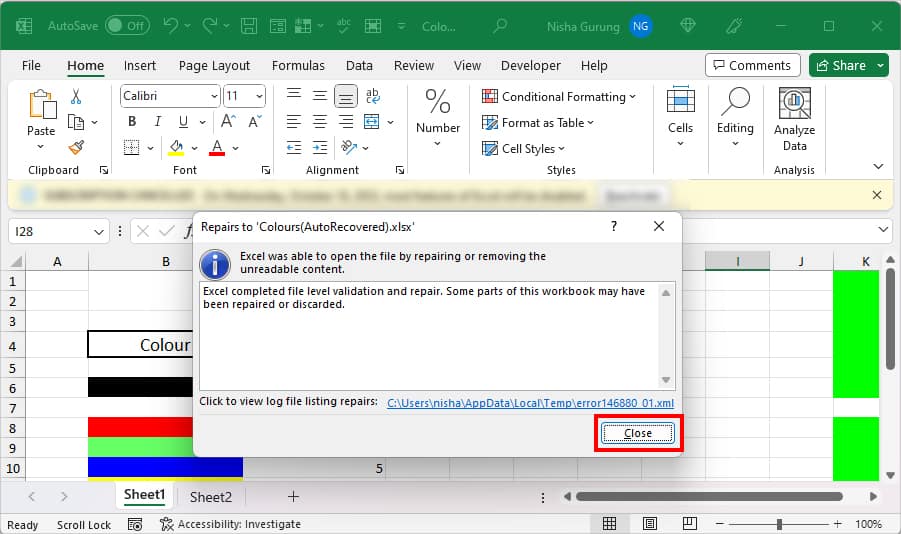The width and height of the screenshot is (901, 534).
Task: Click the Borders icon
Action: click(132, 148)
